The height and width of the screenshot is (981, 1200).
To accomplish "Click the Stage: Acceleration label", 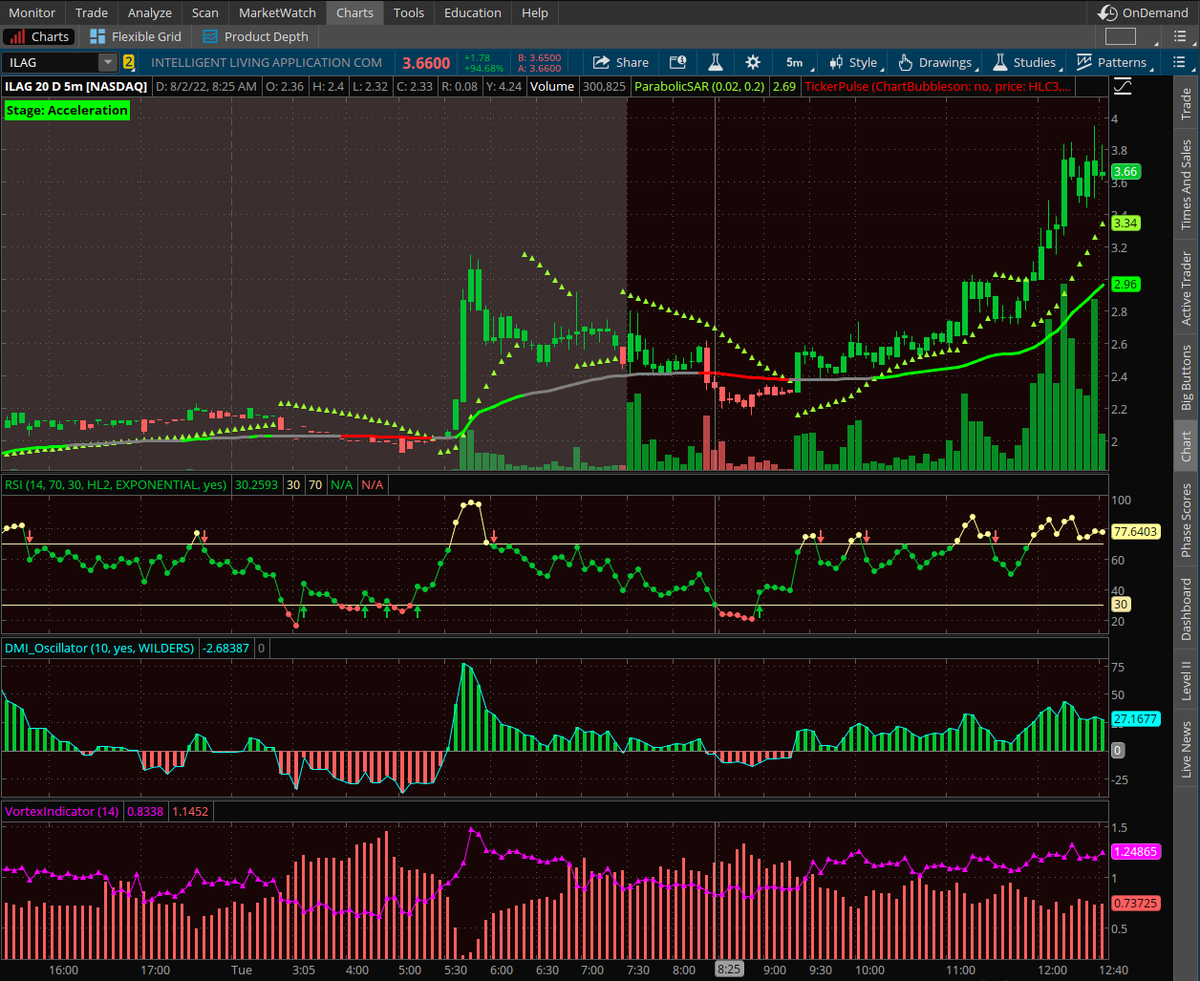I will point(67,110).
